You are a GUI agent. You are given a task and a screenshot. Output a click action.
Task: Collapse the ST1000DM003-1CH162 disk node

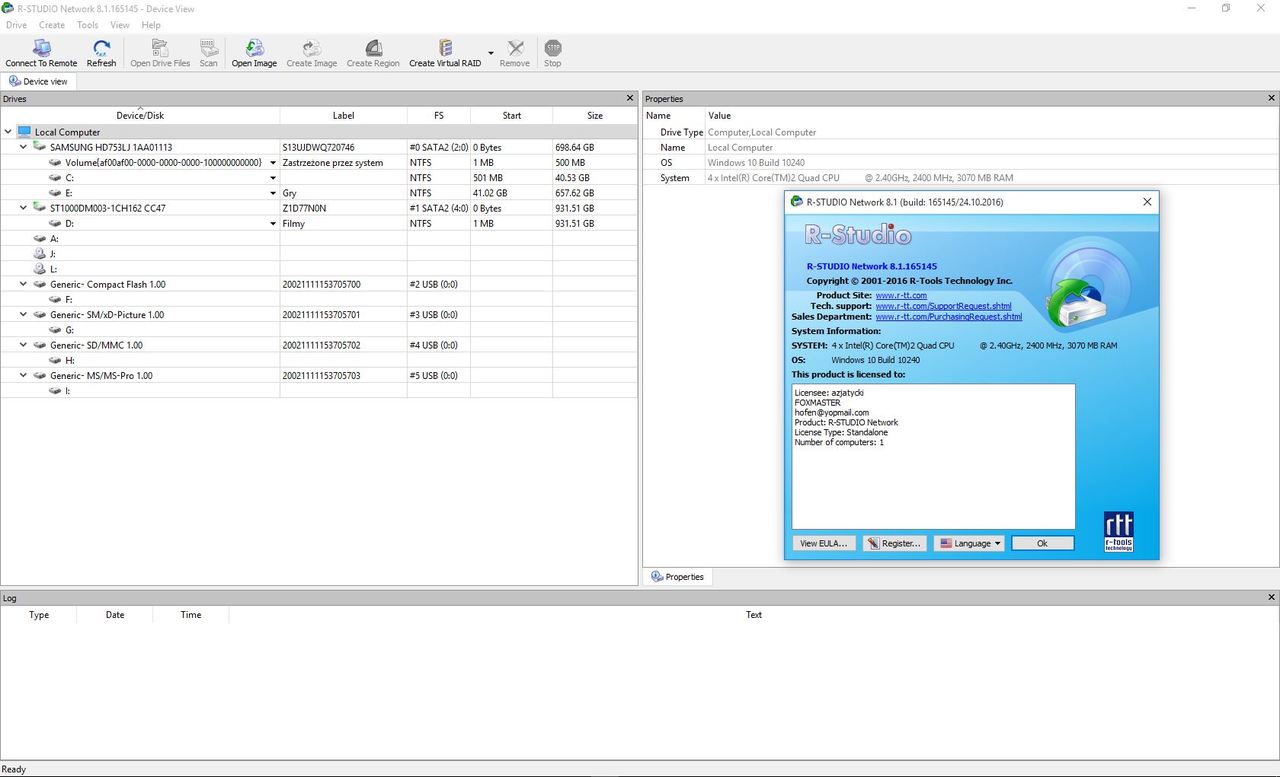(x=24, y=208)
